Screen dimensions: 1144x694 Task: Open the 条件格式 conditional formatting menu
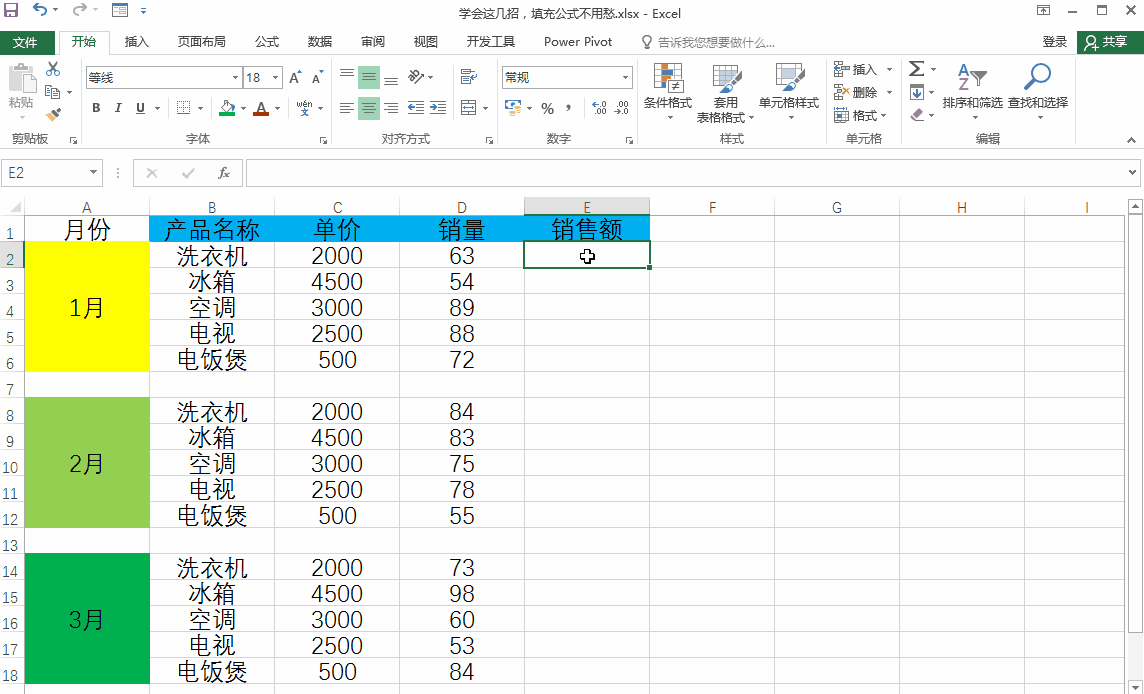click(x=668, y=92)
